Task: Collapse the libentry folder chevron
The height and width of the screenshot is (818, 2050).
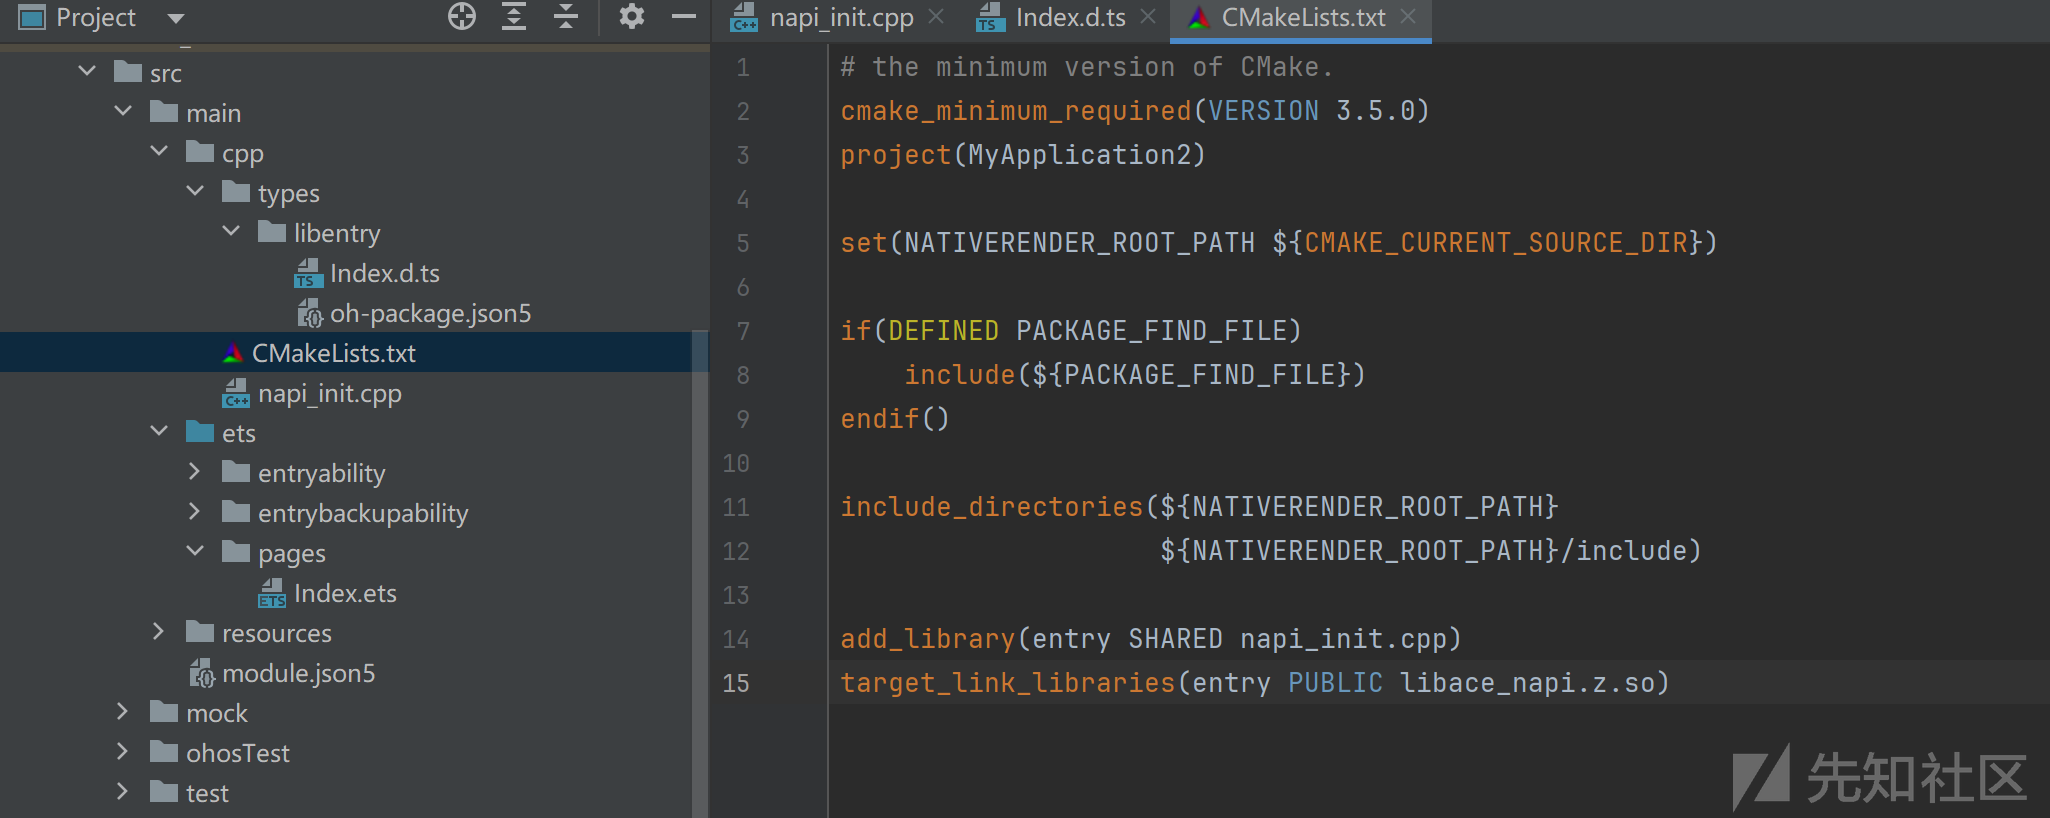Action: (x=231, y=231)
